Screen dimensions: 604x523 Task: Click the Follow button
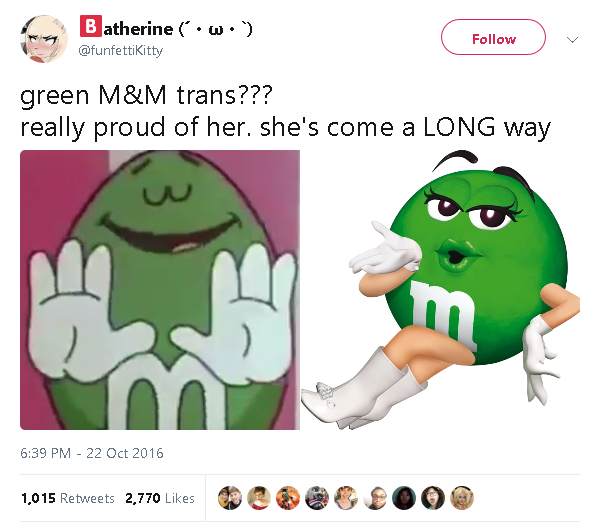click(x=493, y=37)
